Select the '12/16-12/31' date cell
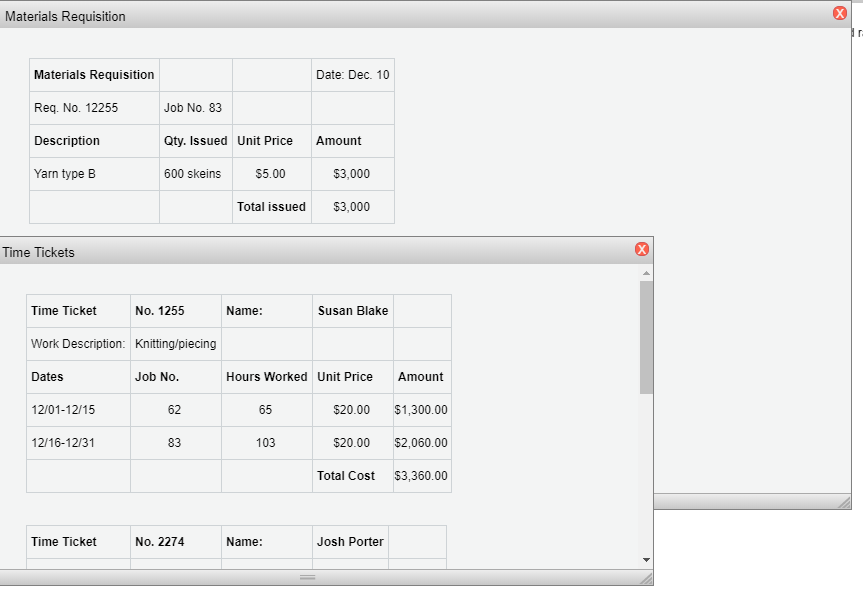Image resolution: width=863 pixels, height=615 pixels. [78, 443]
